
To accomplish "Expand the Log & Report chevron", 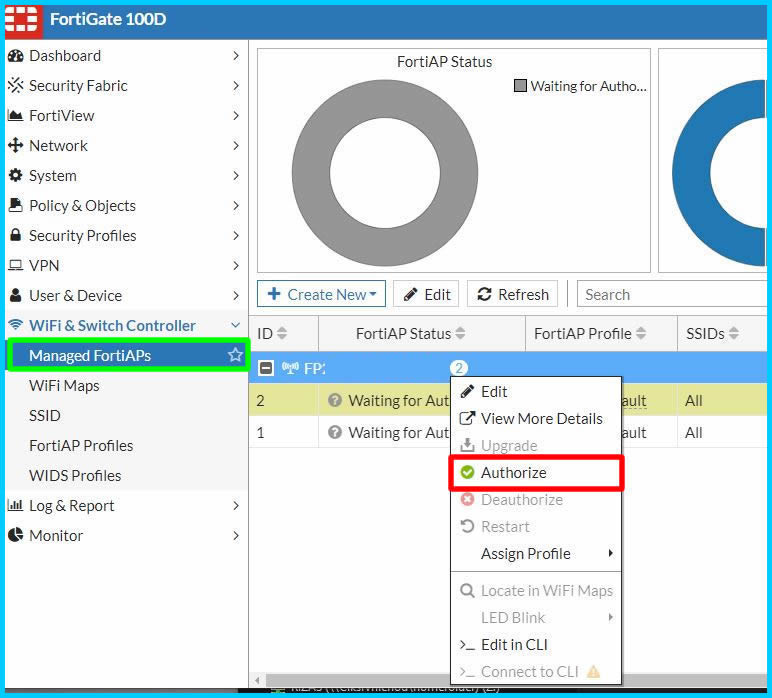I will point(236,505).
